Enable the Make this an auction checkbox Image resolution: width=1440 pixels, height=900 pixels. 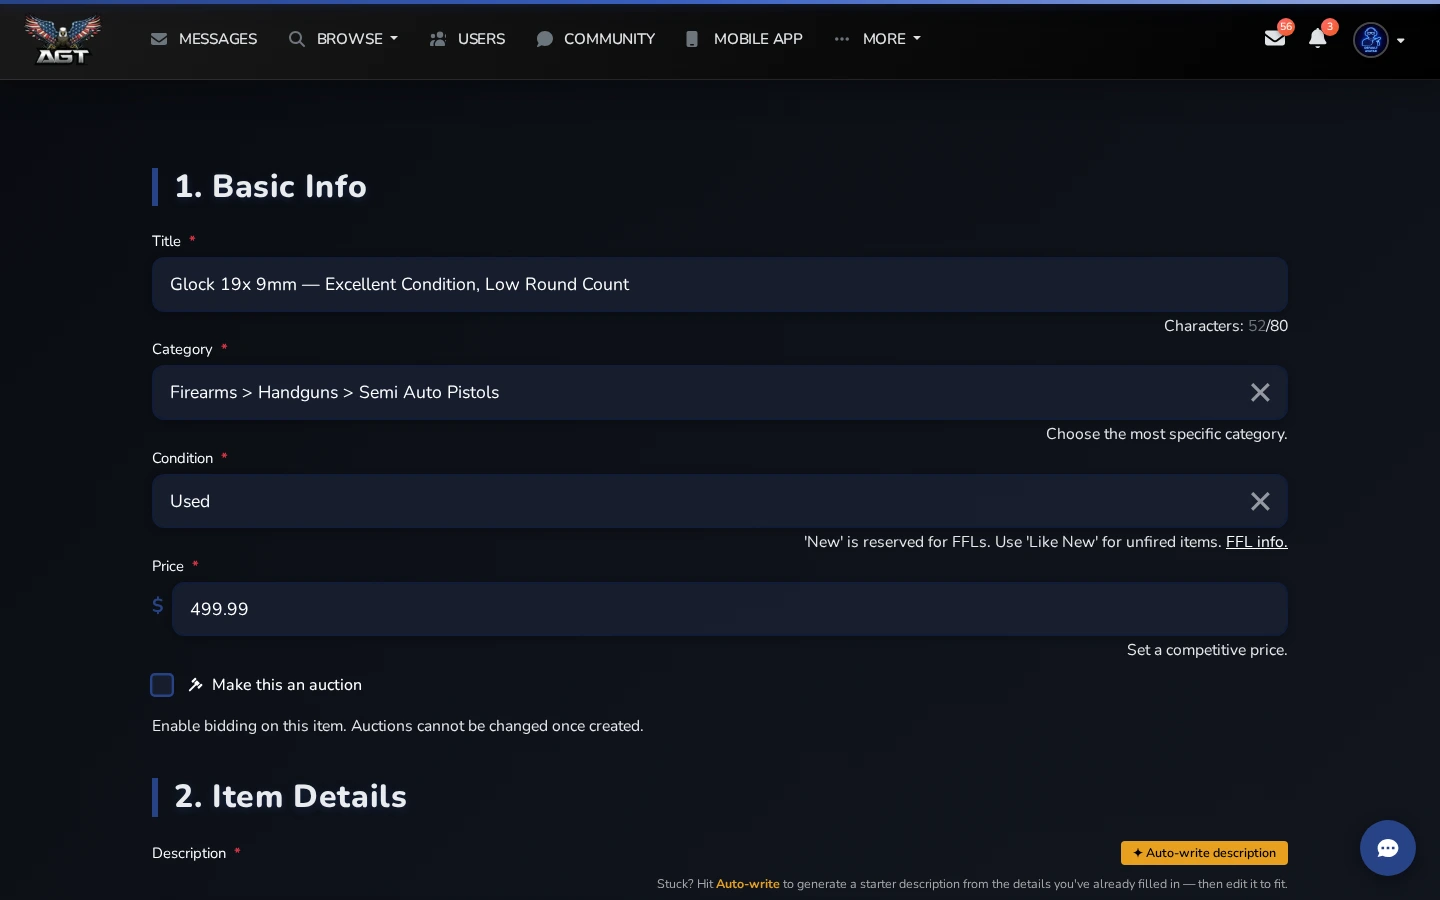point(162,685)
